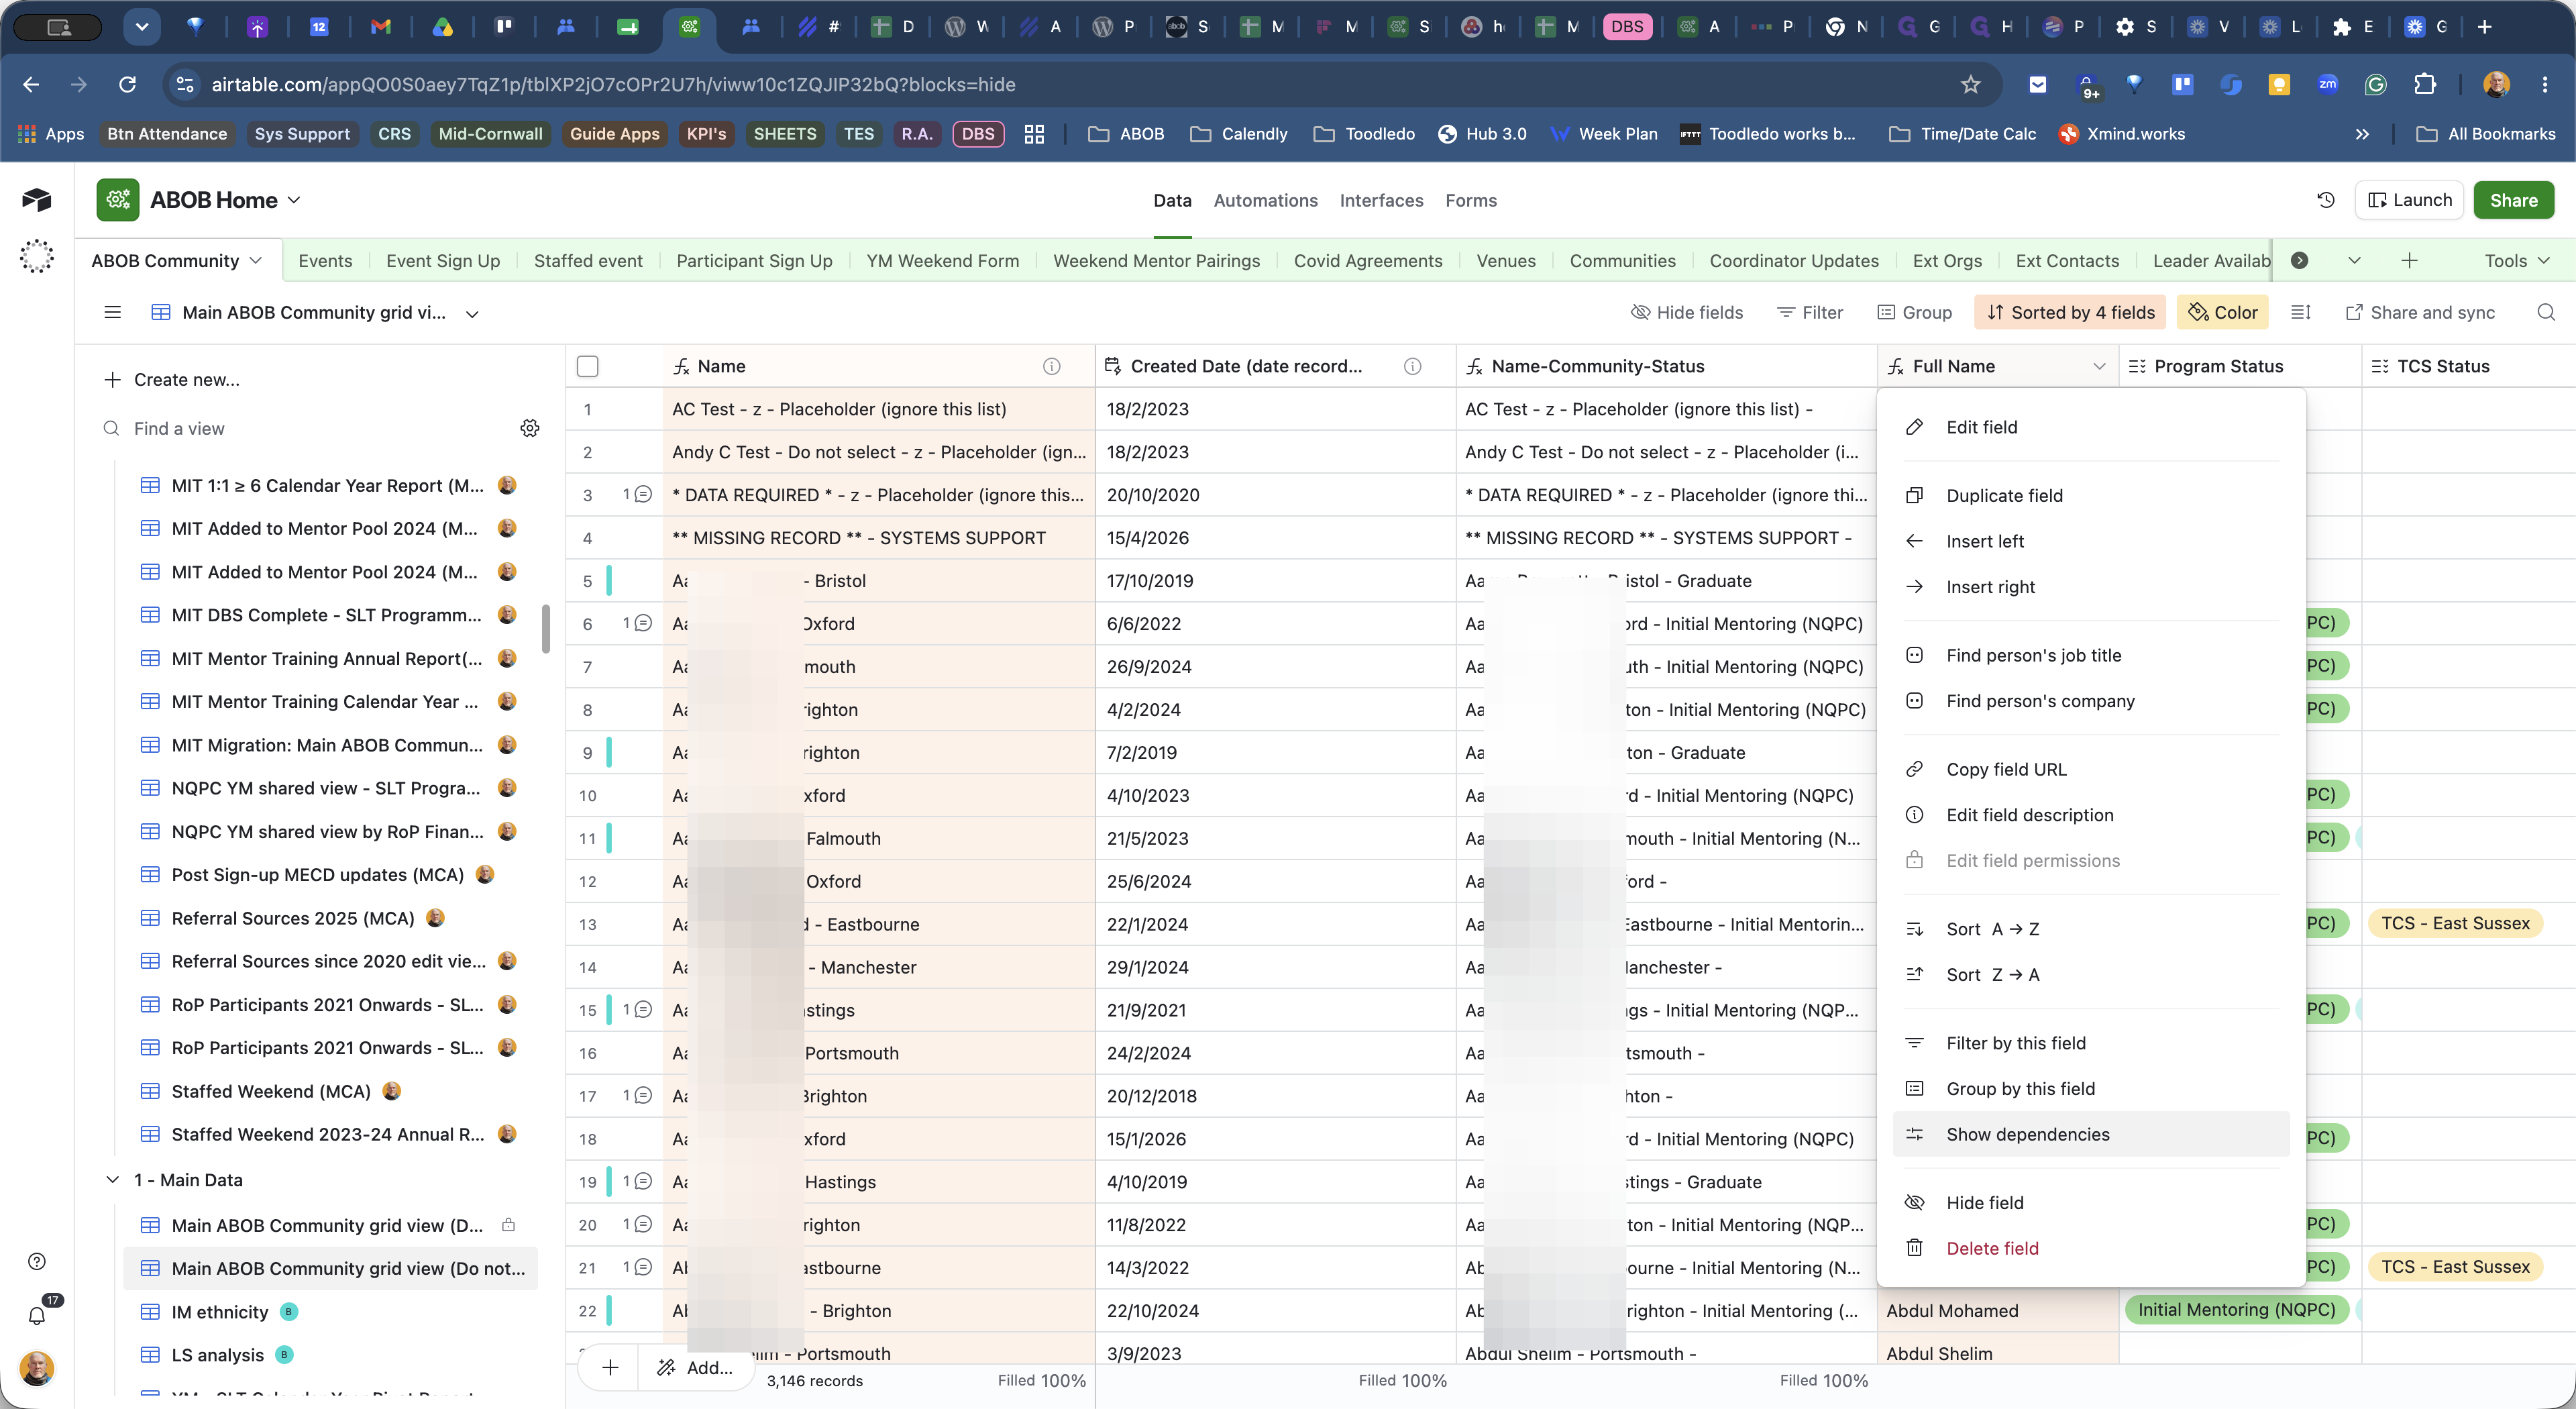
Task: Open the Tools dropdown
Action: tap(2517, 261)
